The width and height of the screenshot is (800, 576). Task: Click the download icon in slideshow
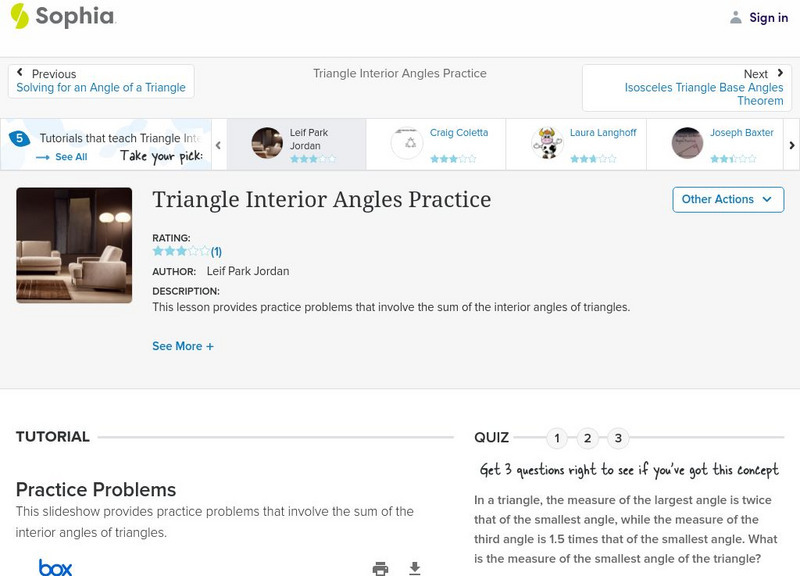click(415, 568)
